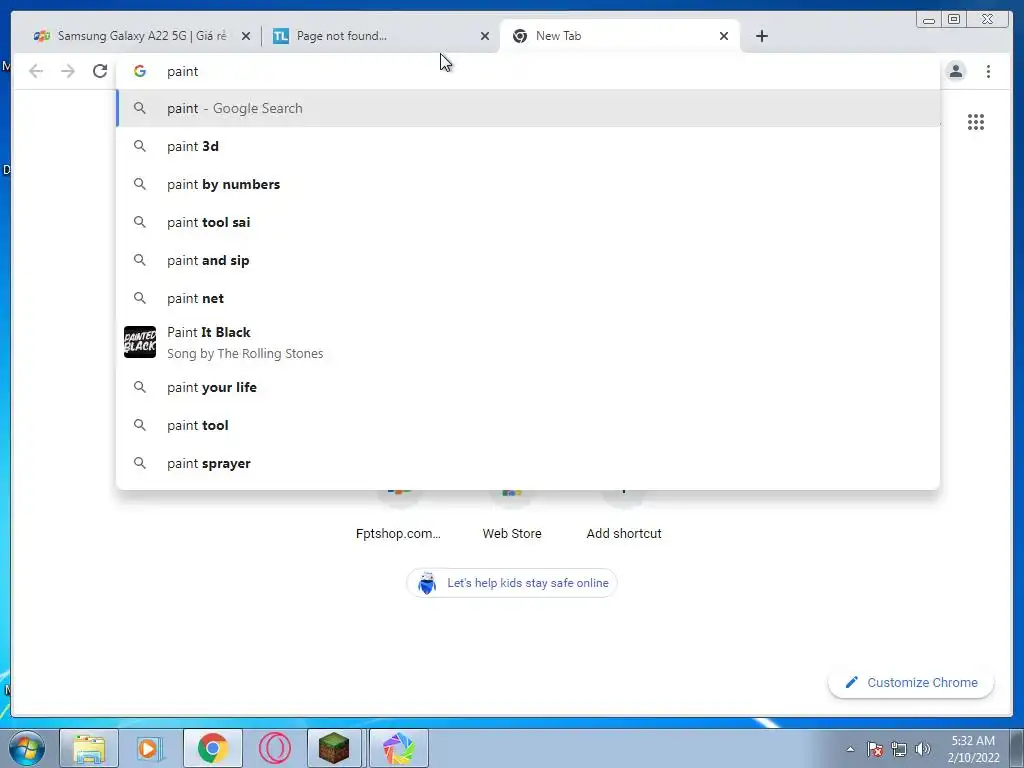
Task: Open the colorful aperture taskbar icon
Action: pyautogui.click(x=398, y=748)
